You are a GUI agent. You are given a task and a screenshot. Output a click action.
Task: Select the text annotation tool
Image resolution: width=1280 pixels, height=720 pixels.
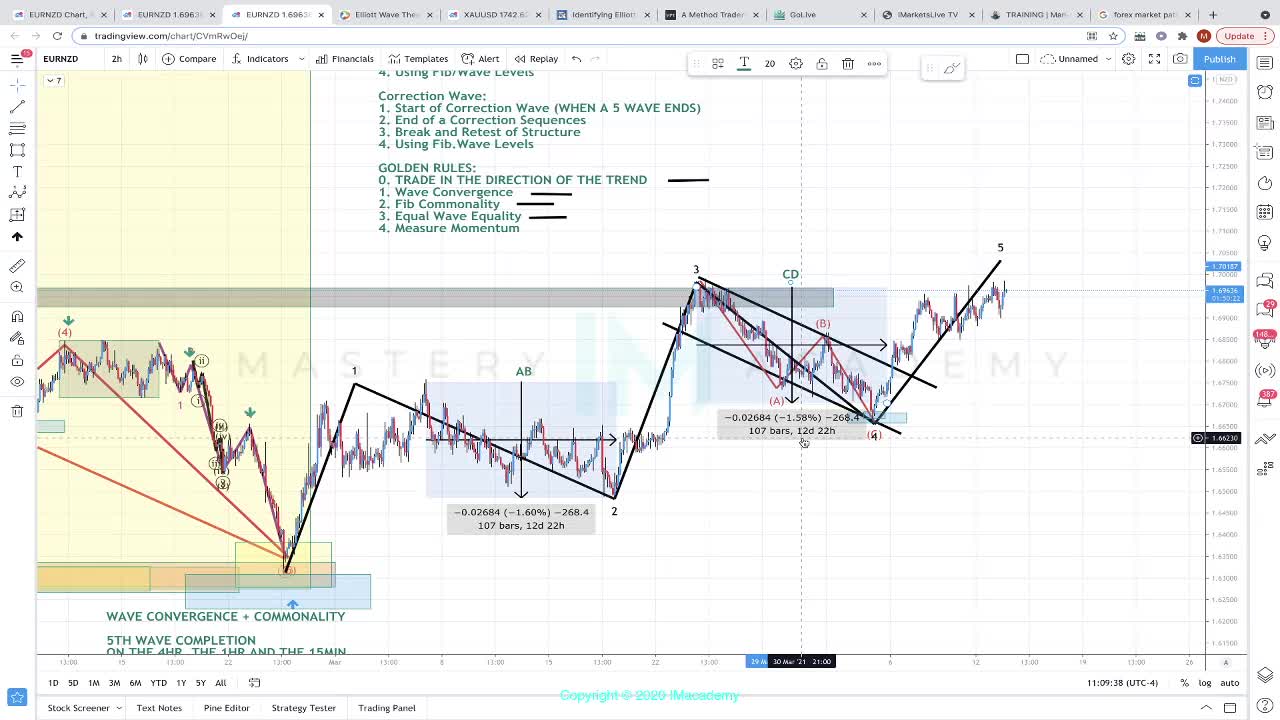pos(17,172)
